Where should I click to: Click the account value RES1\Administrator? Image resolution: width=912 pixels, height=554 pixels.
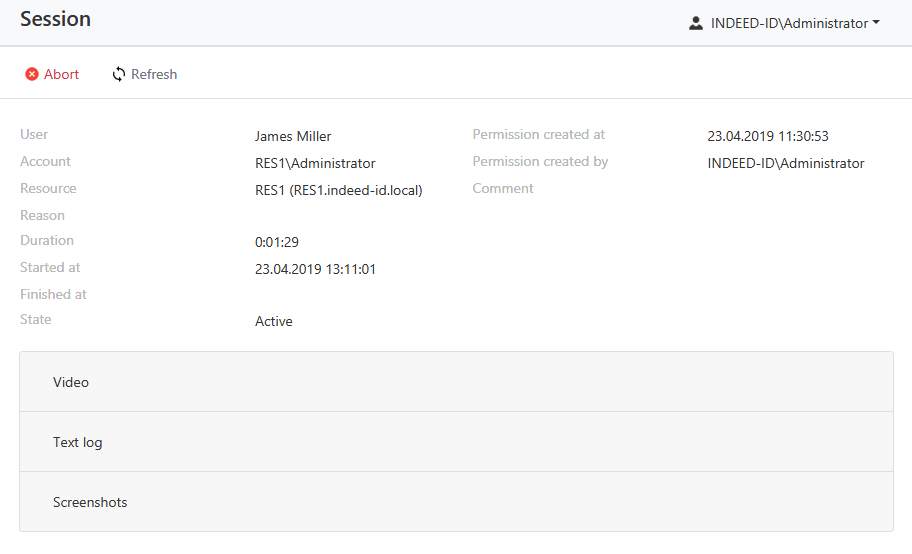(315, 163)
